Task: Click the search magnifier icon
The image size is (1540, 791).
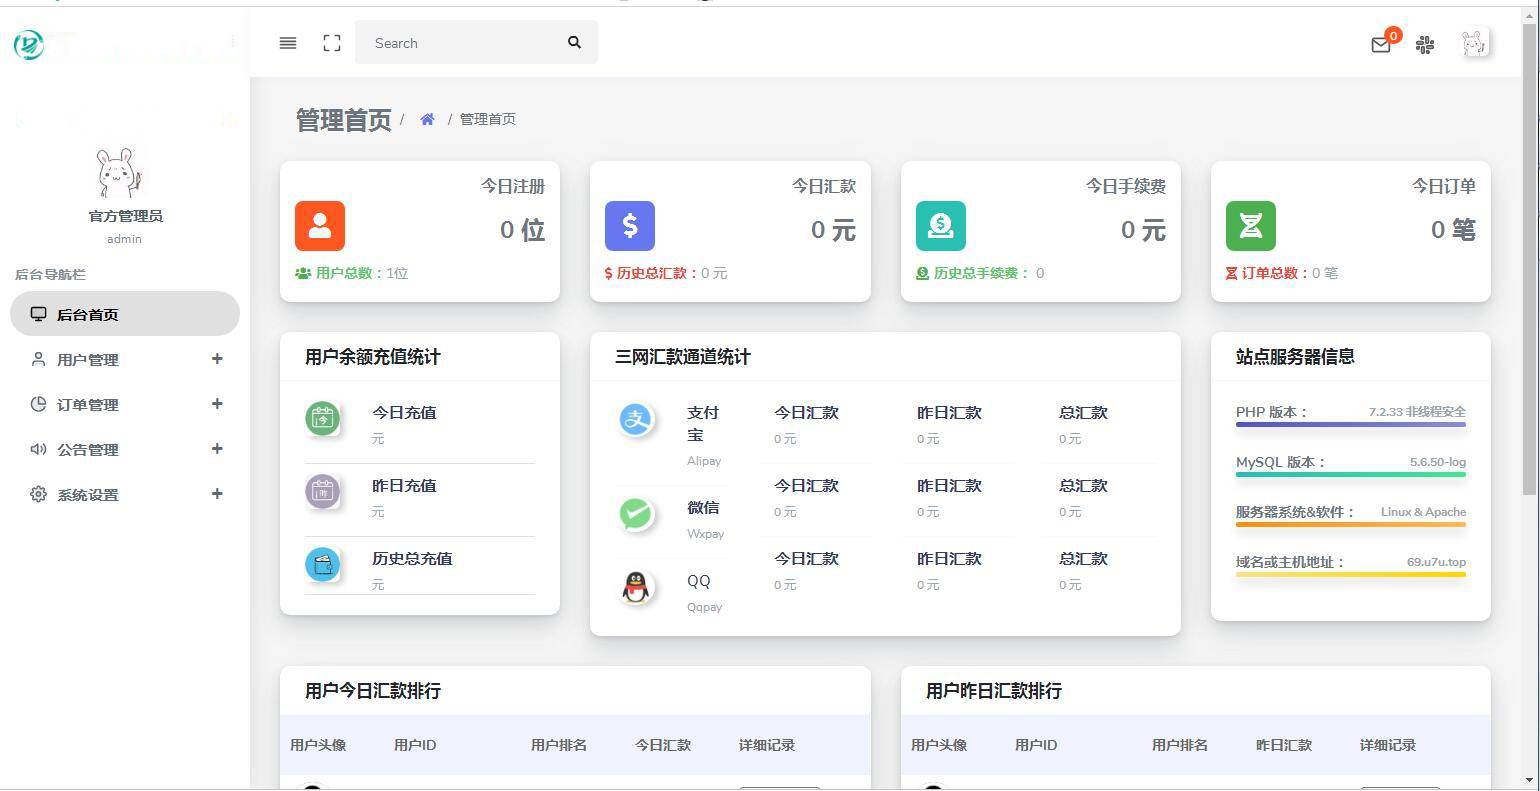Action: click(x=574, y=42)
